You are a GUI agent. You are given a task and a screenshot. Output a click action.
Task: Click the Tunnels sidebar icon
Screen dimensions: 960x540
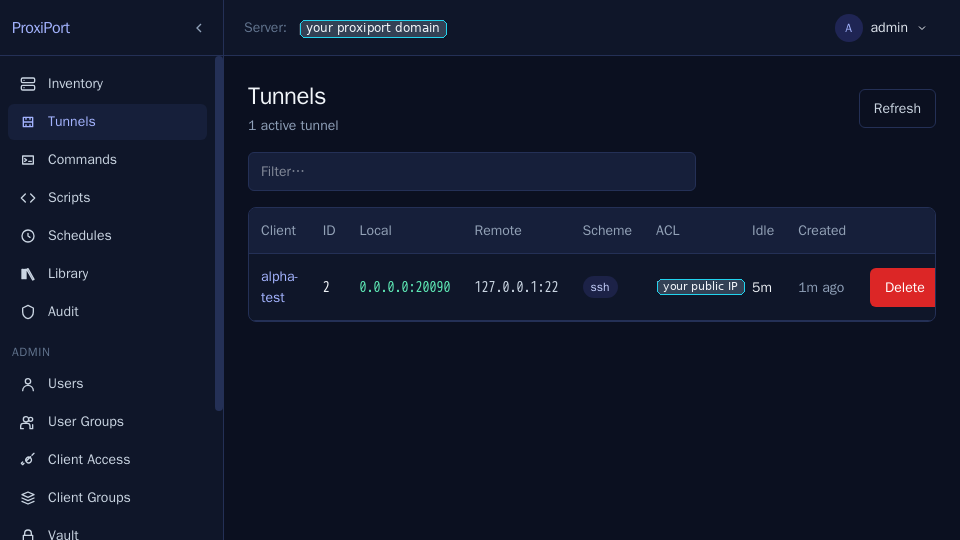28,122
